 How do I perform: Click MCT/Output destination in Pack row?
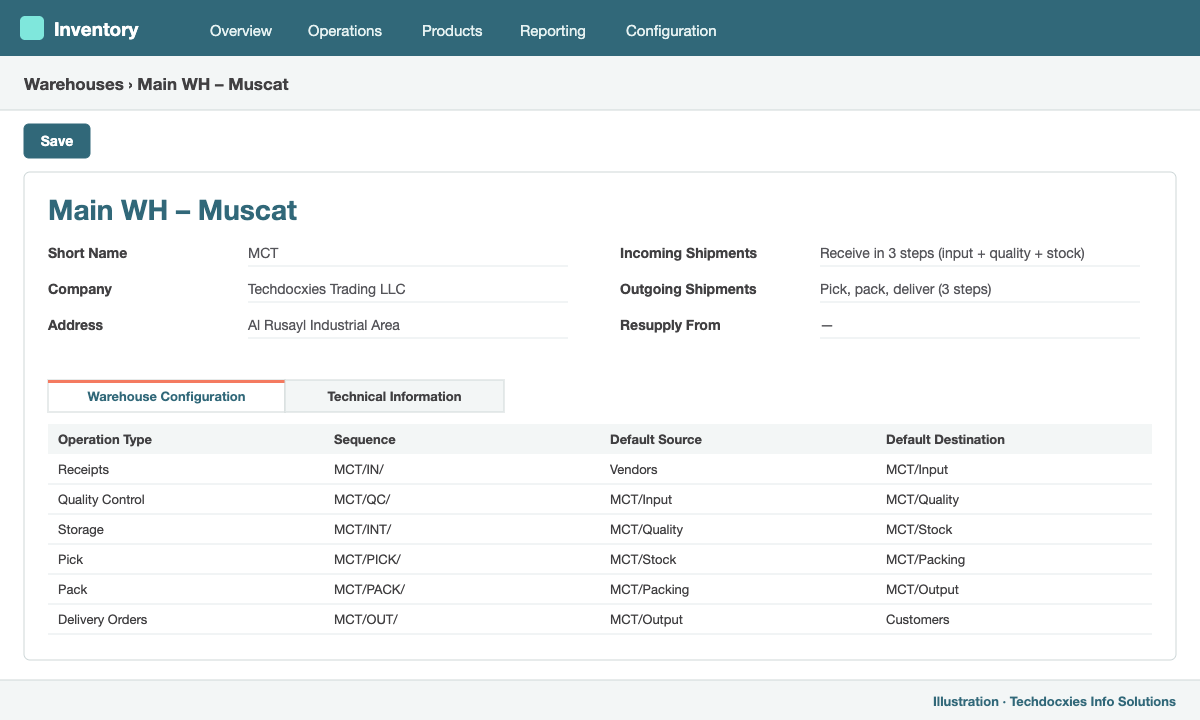coord(922,589)
